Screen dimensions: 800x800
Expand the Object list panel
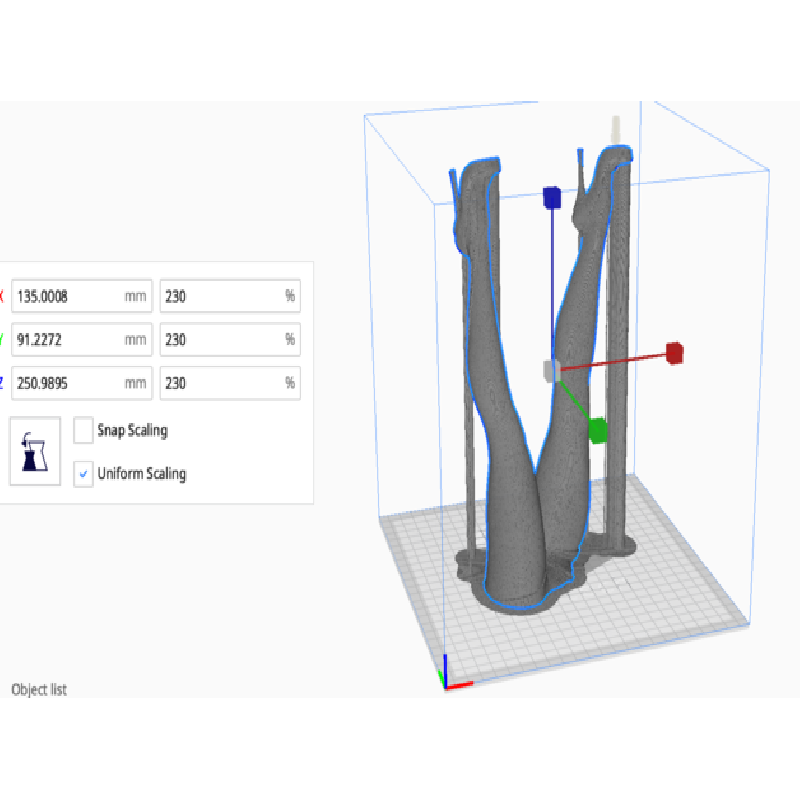[x=39, y=689]
